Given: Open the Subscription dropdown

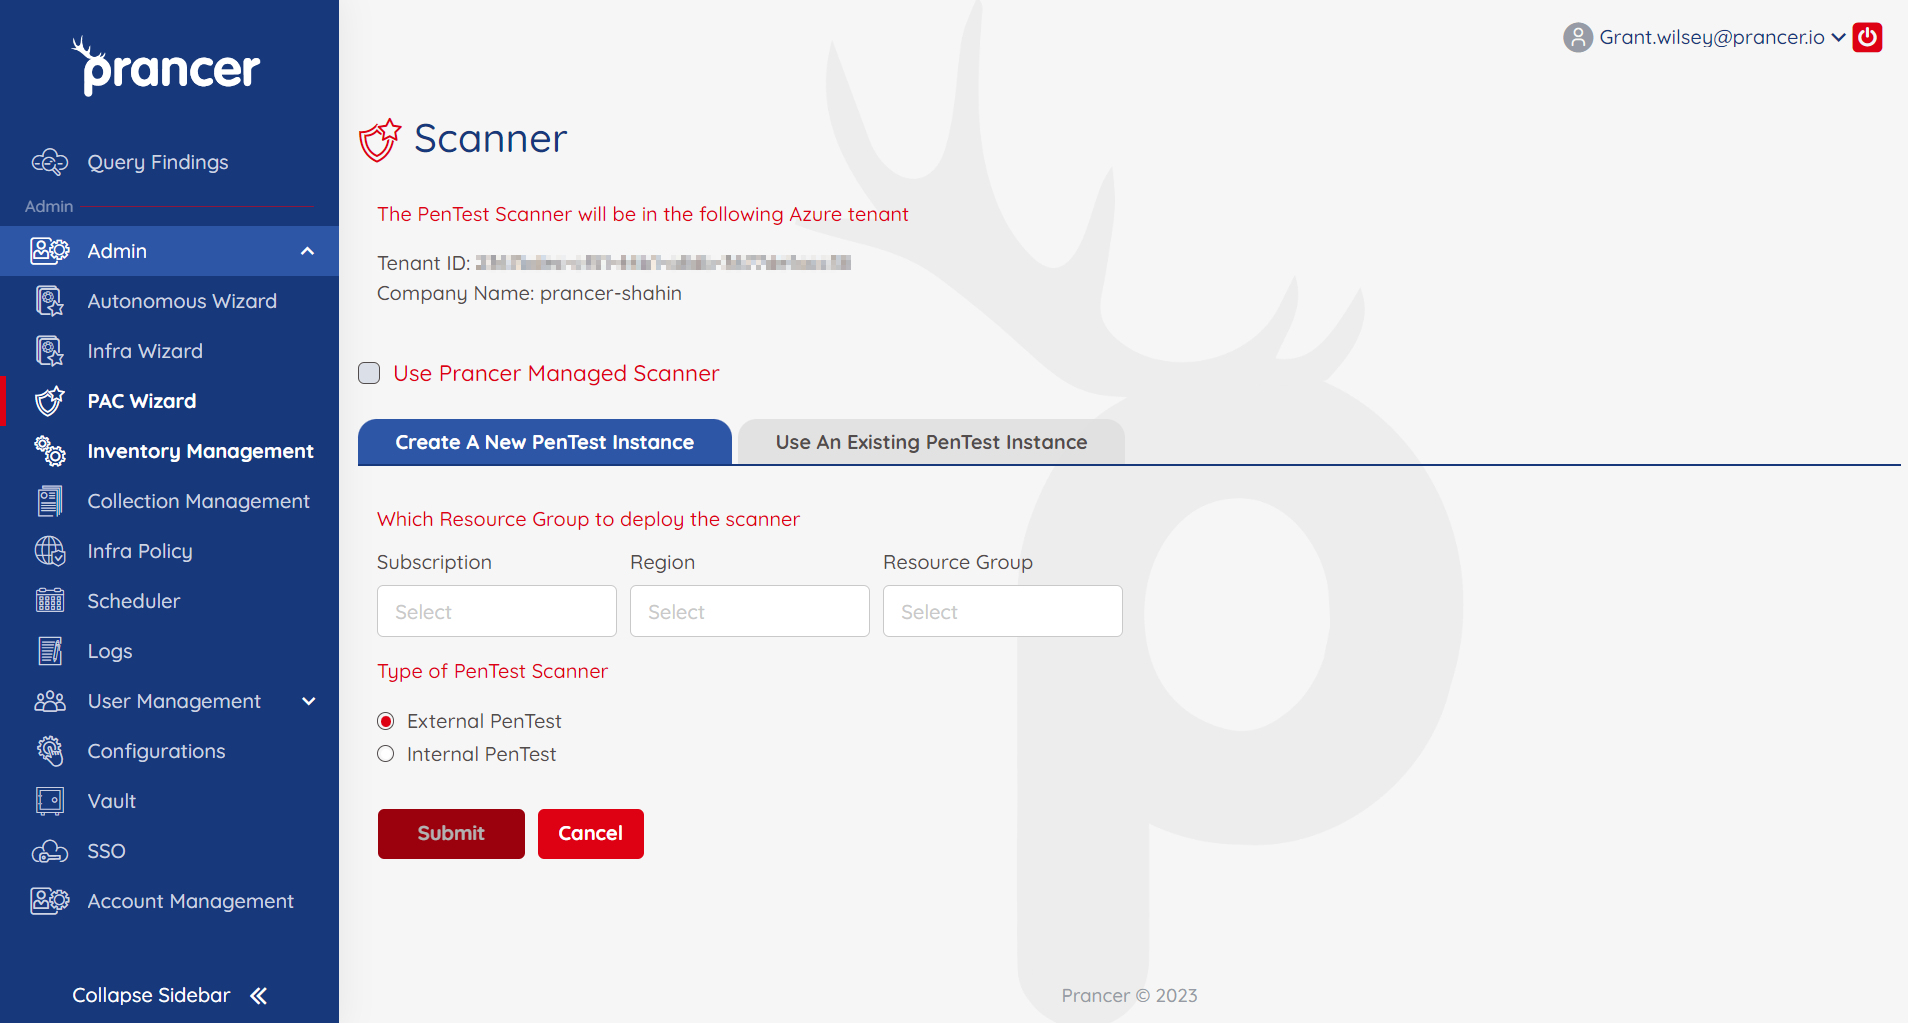Looking at the screenshot, I should (x=497, y=611).
